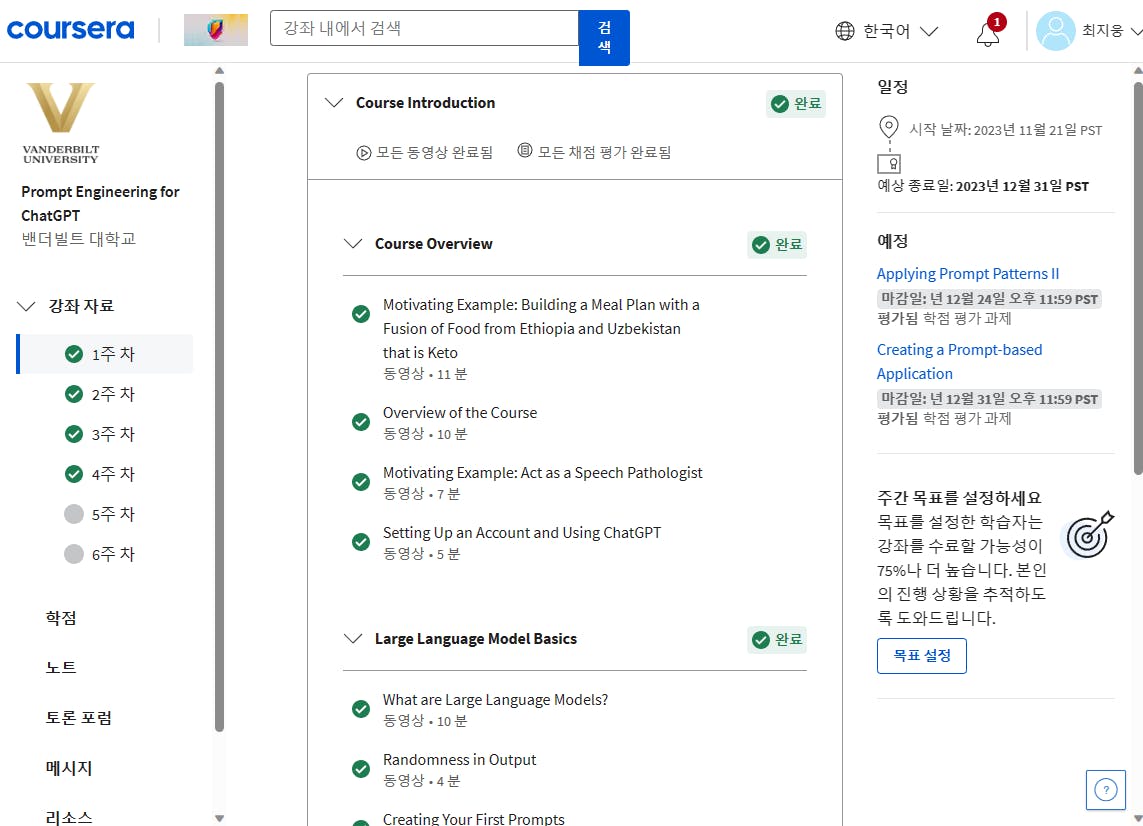Select 2주 차 in the sidebar
Image resolution: width=1143 pixels, height=826 pixels.
pos(106,394)
